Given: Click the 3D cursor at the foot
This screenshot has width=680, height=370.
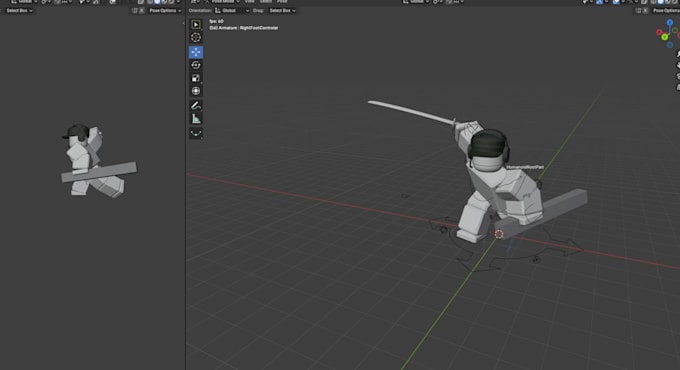Looking at the screenshot, I should point(499,234).
